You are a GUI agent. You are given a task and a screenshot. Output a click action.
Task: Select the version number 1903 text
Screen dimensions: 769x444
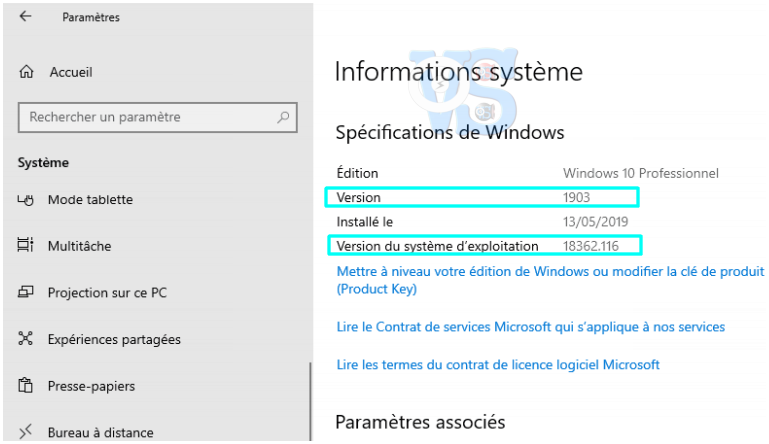tap(577, 198)
